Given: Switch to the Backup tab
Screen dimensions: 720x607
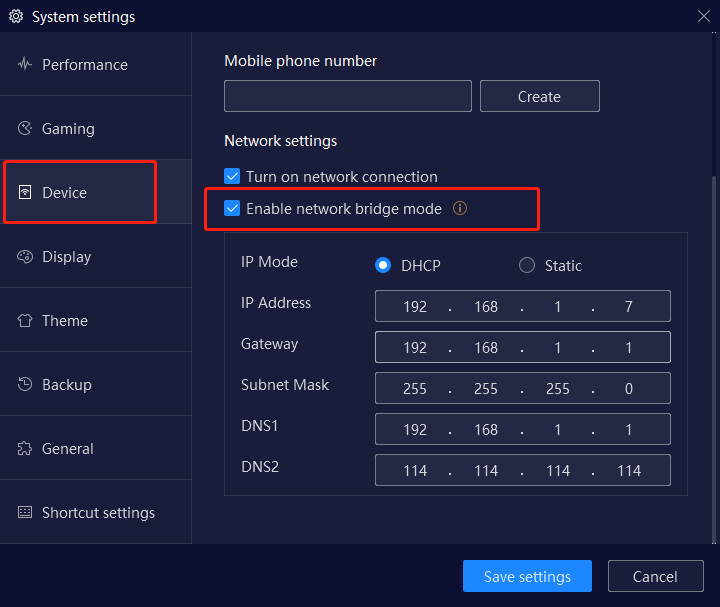Looking at the screenshot, I should coord(96,384).
